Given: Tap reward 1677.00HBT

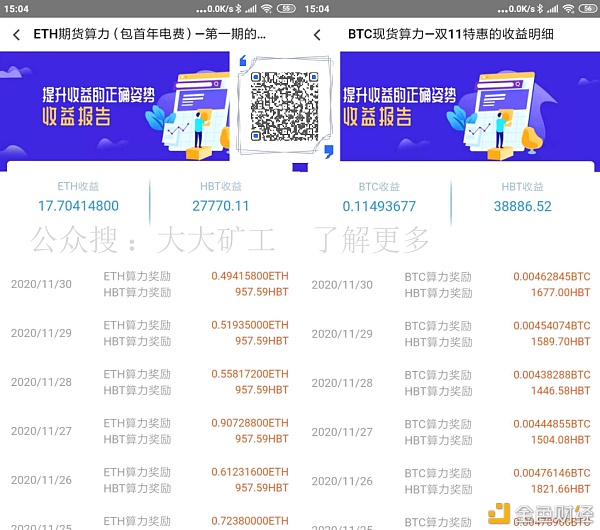Looking at the screenshot, I should (561, 292).
